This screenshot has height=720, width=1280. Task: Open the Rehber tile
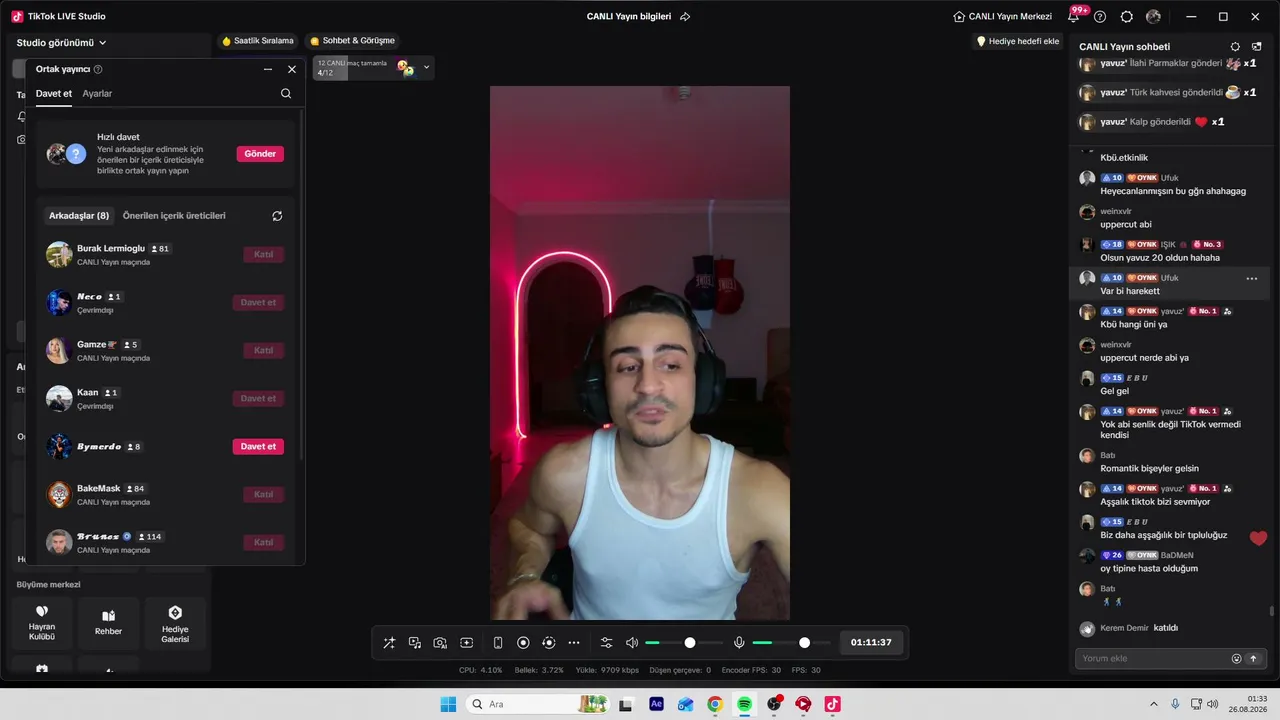(108, 623)
